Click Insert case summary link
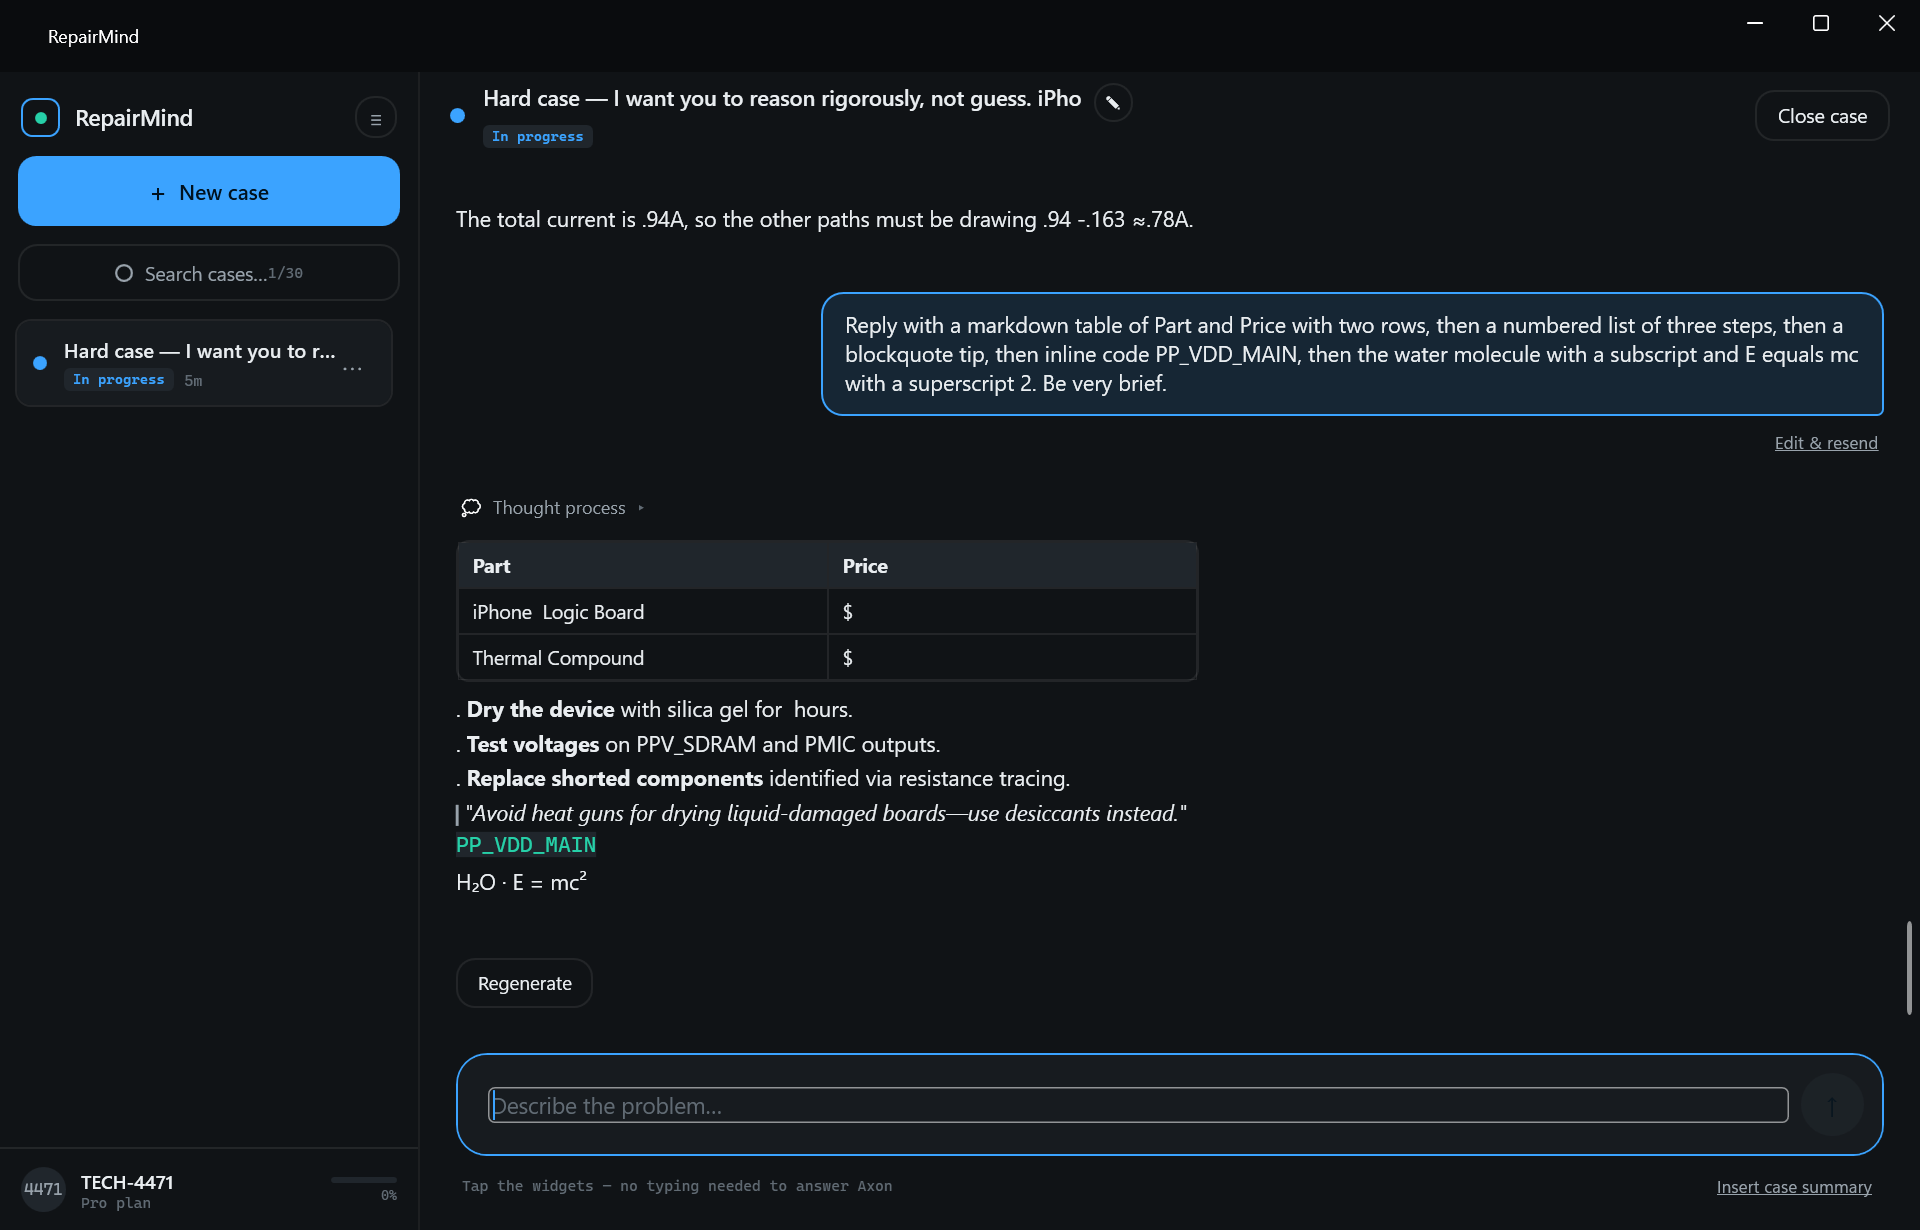 1794,1187
